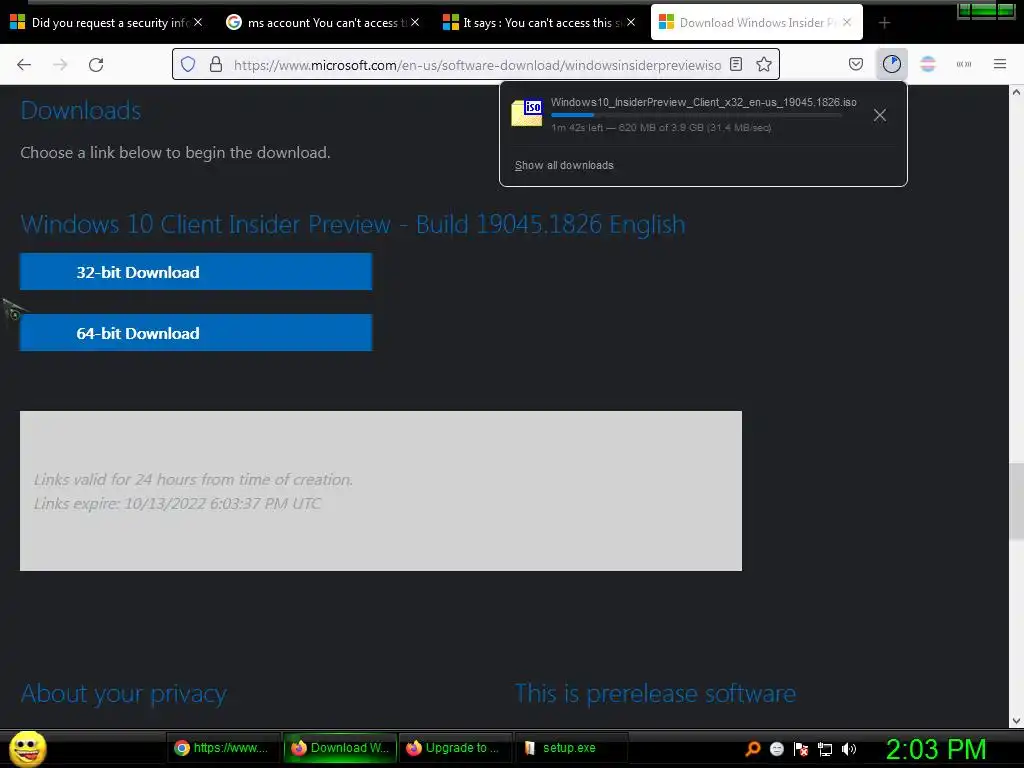Click 'Links valid for 24 hours' note
This screenshot has height=768, width=1024.
click(193, 479)
